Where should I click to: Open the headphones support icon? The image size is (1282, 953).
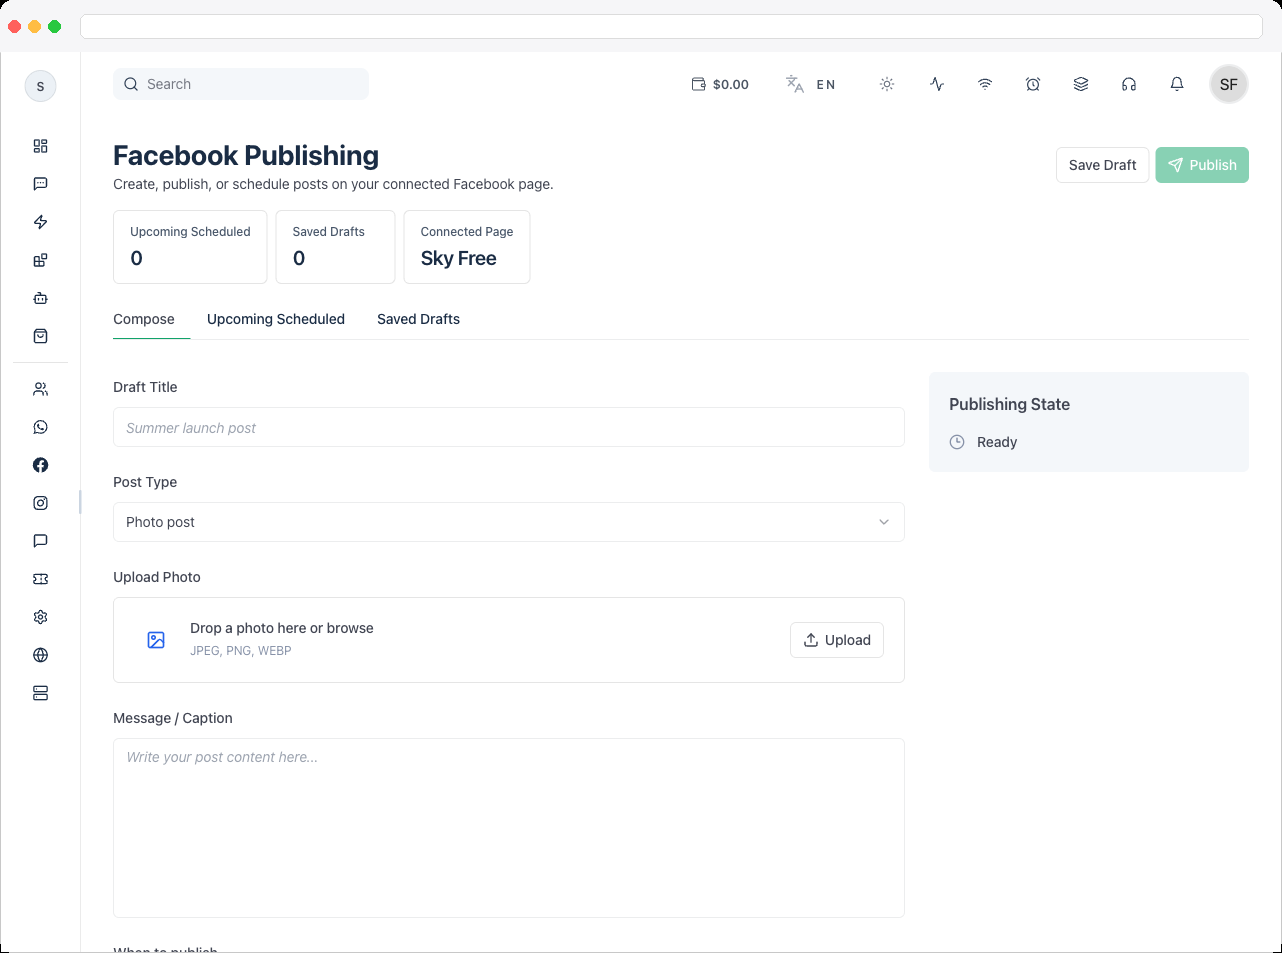tap(1129, 84)
